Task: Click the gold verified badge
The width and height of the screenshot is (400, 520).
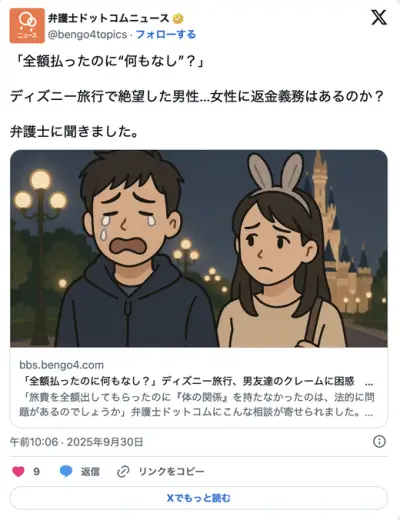Action: pyautogui.click(x=178, y=19)
